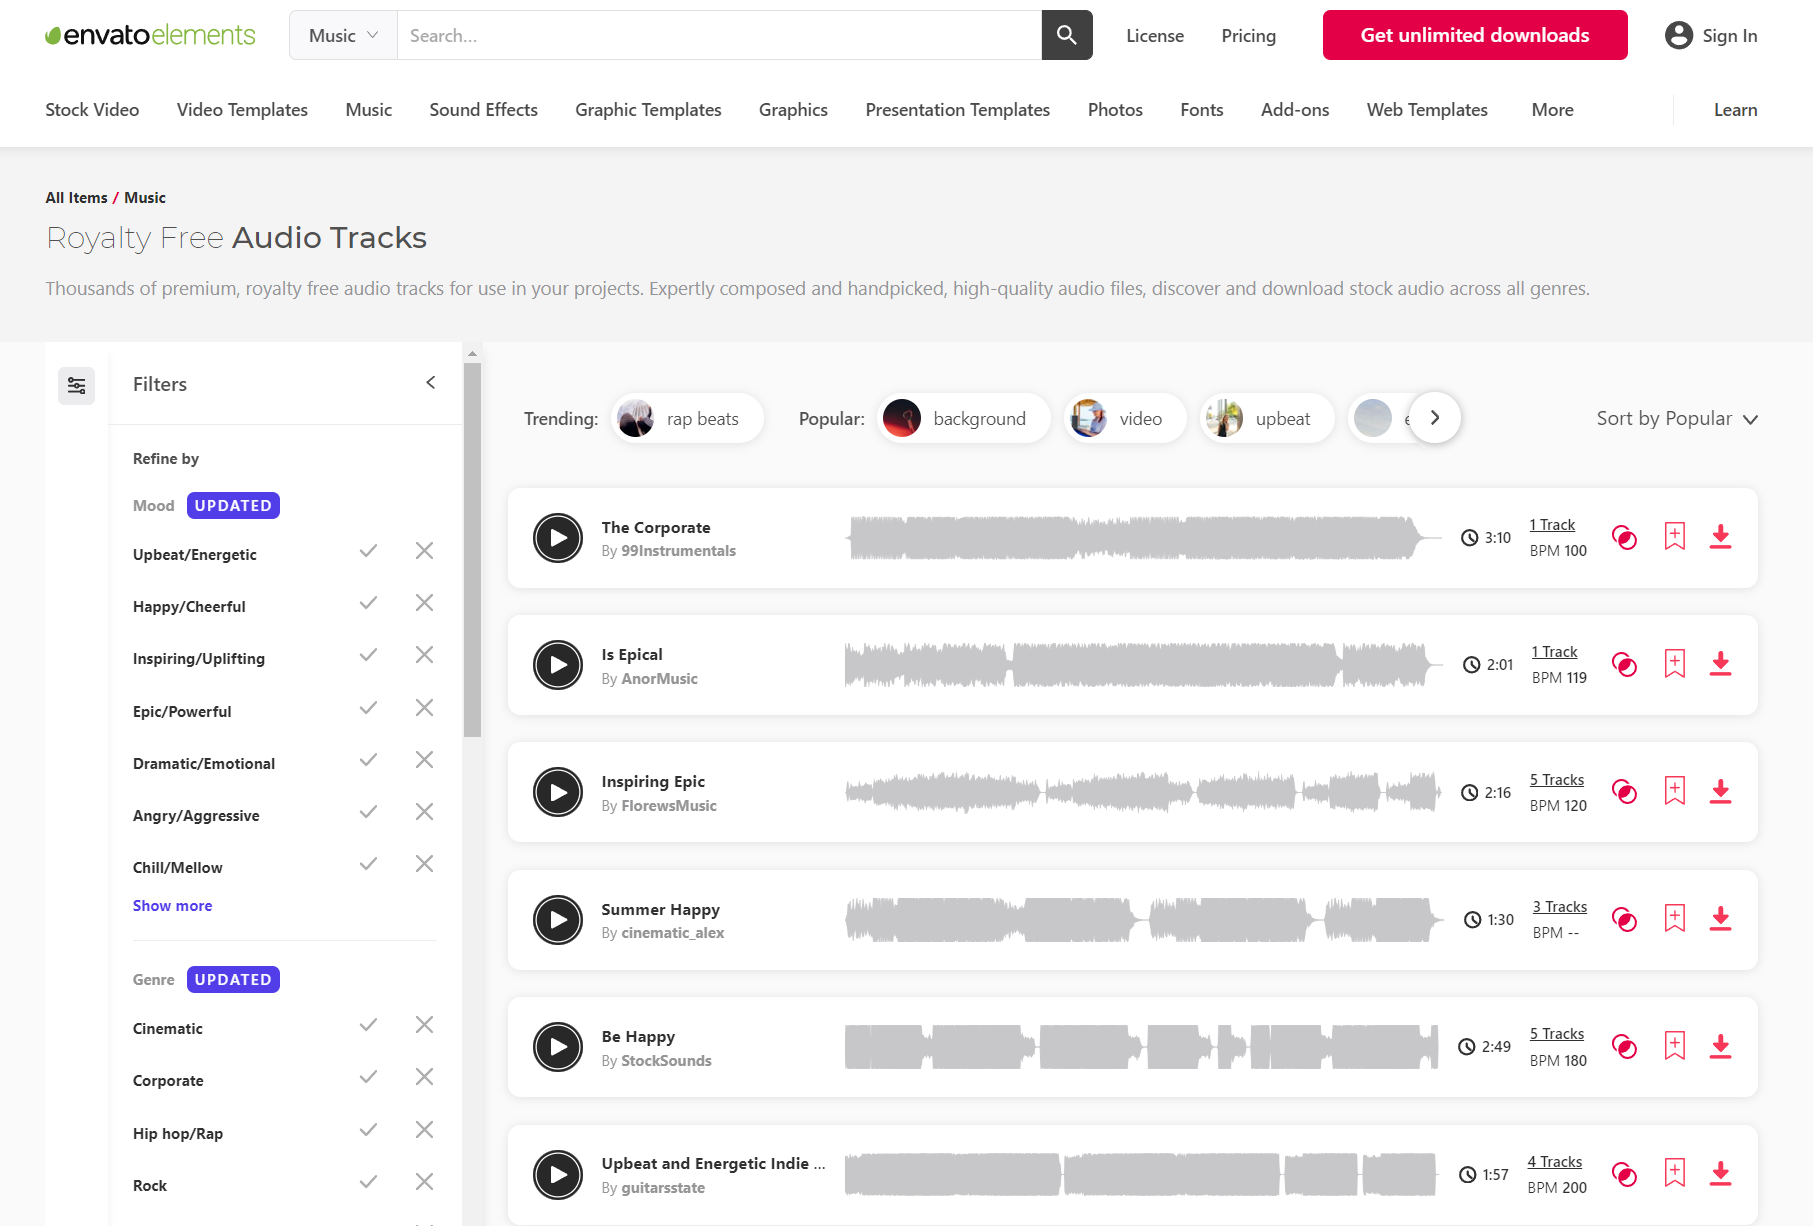Play the Be Happy track
1813x1226 pixels.
click(558, 1047)
